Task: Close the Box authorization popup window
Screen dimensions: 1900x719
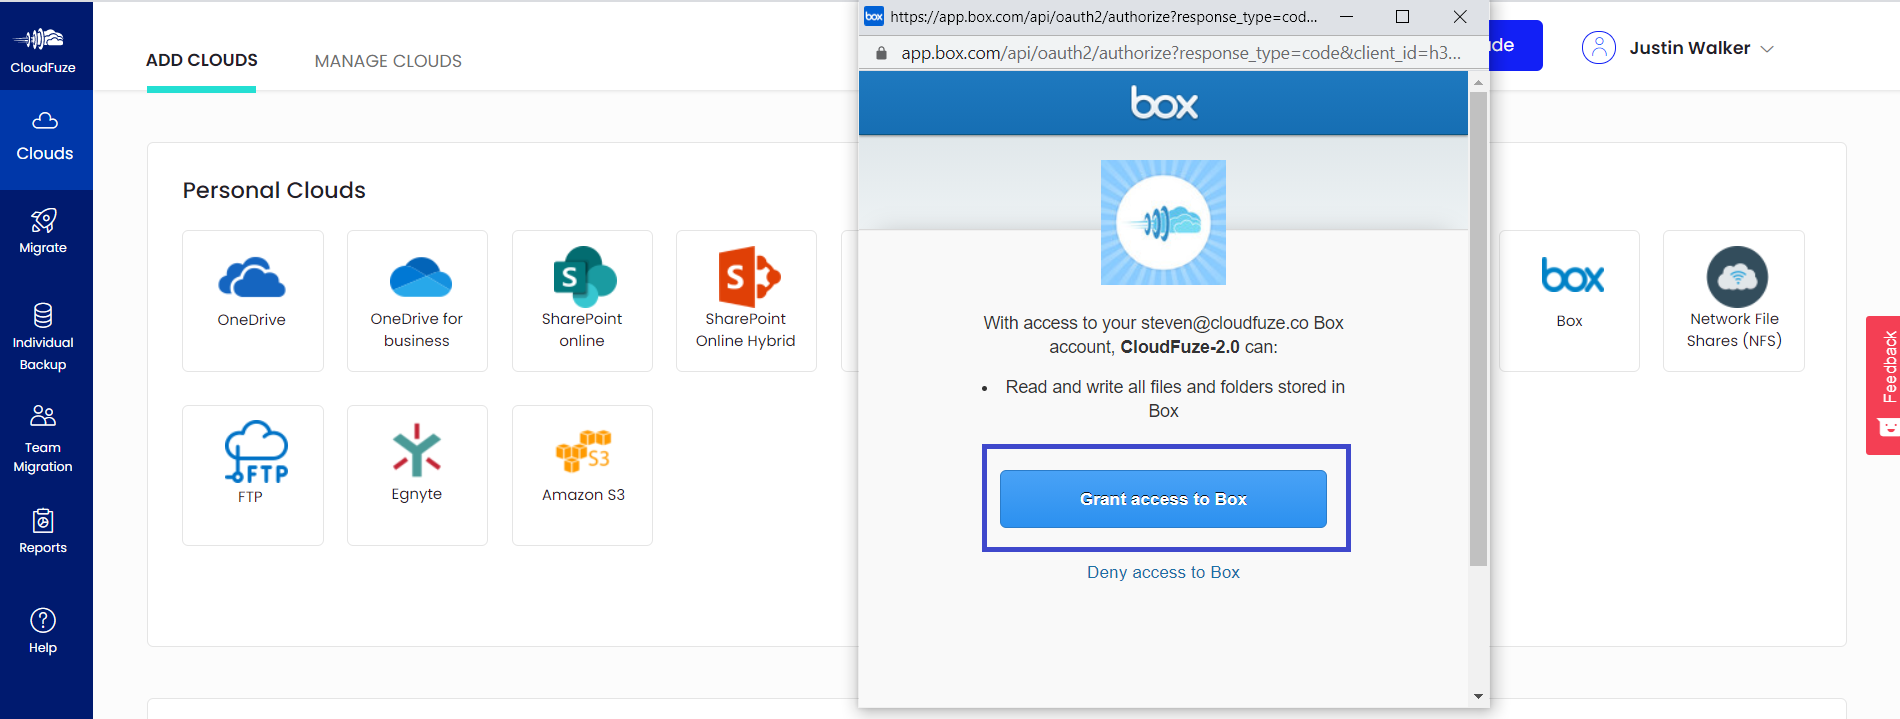Action: (1460, 16)
